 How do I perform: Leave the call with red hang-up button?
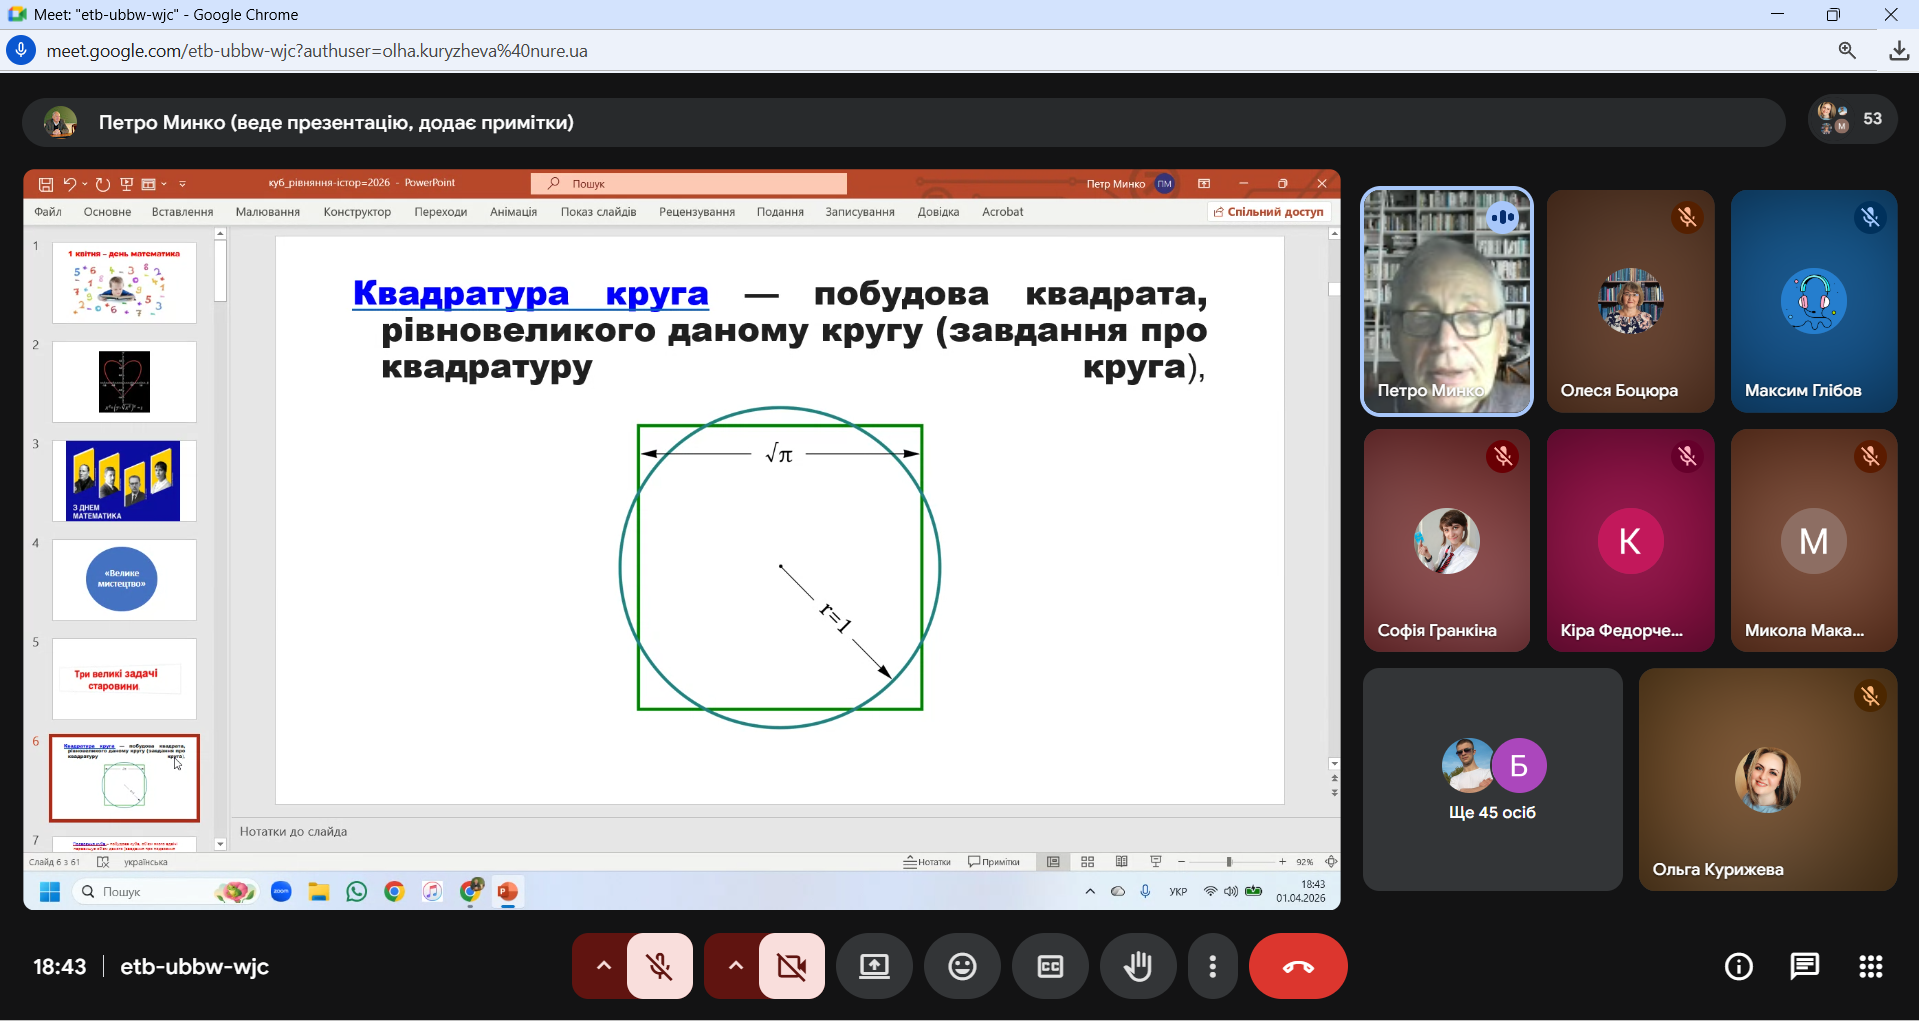pyautogui.click(x=1298, y=966)
